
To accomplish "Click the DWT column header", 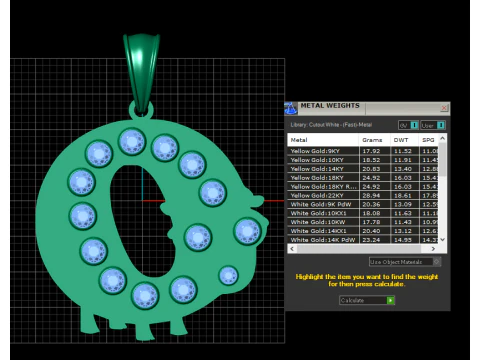I will [404, 140].
